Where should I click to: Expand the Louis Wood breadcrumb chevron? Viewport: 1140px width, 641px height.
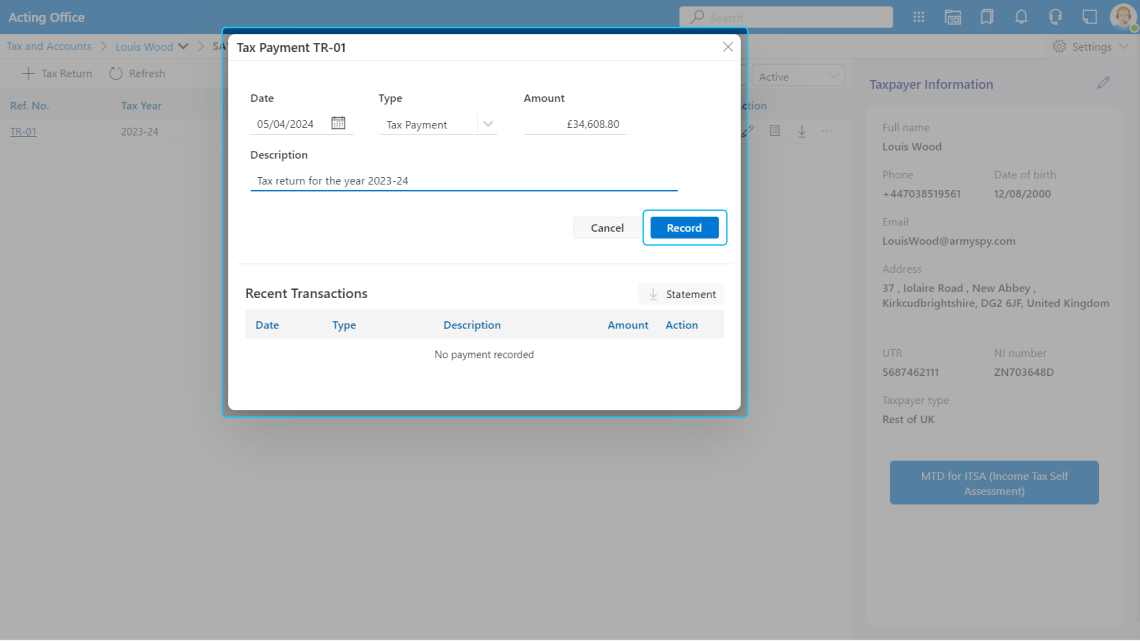183,47
